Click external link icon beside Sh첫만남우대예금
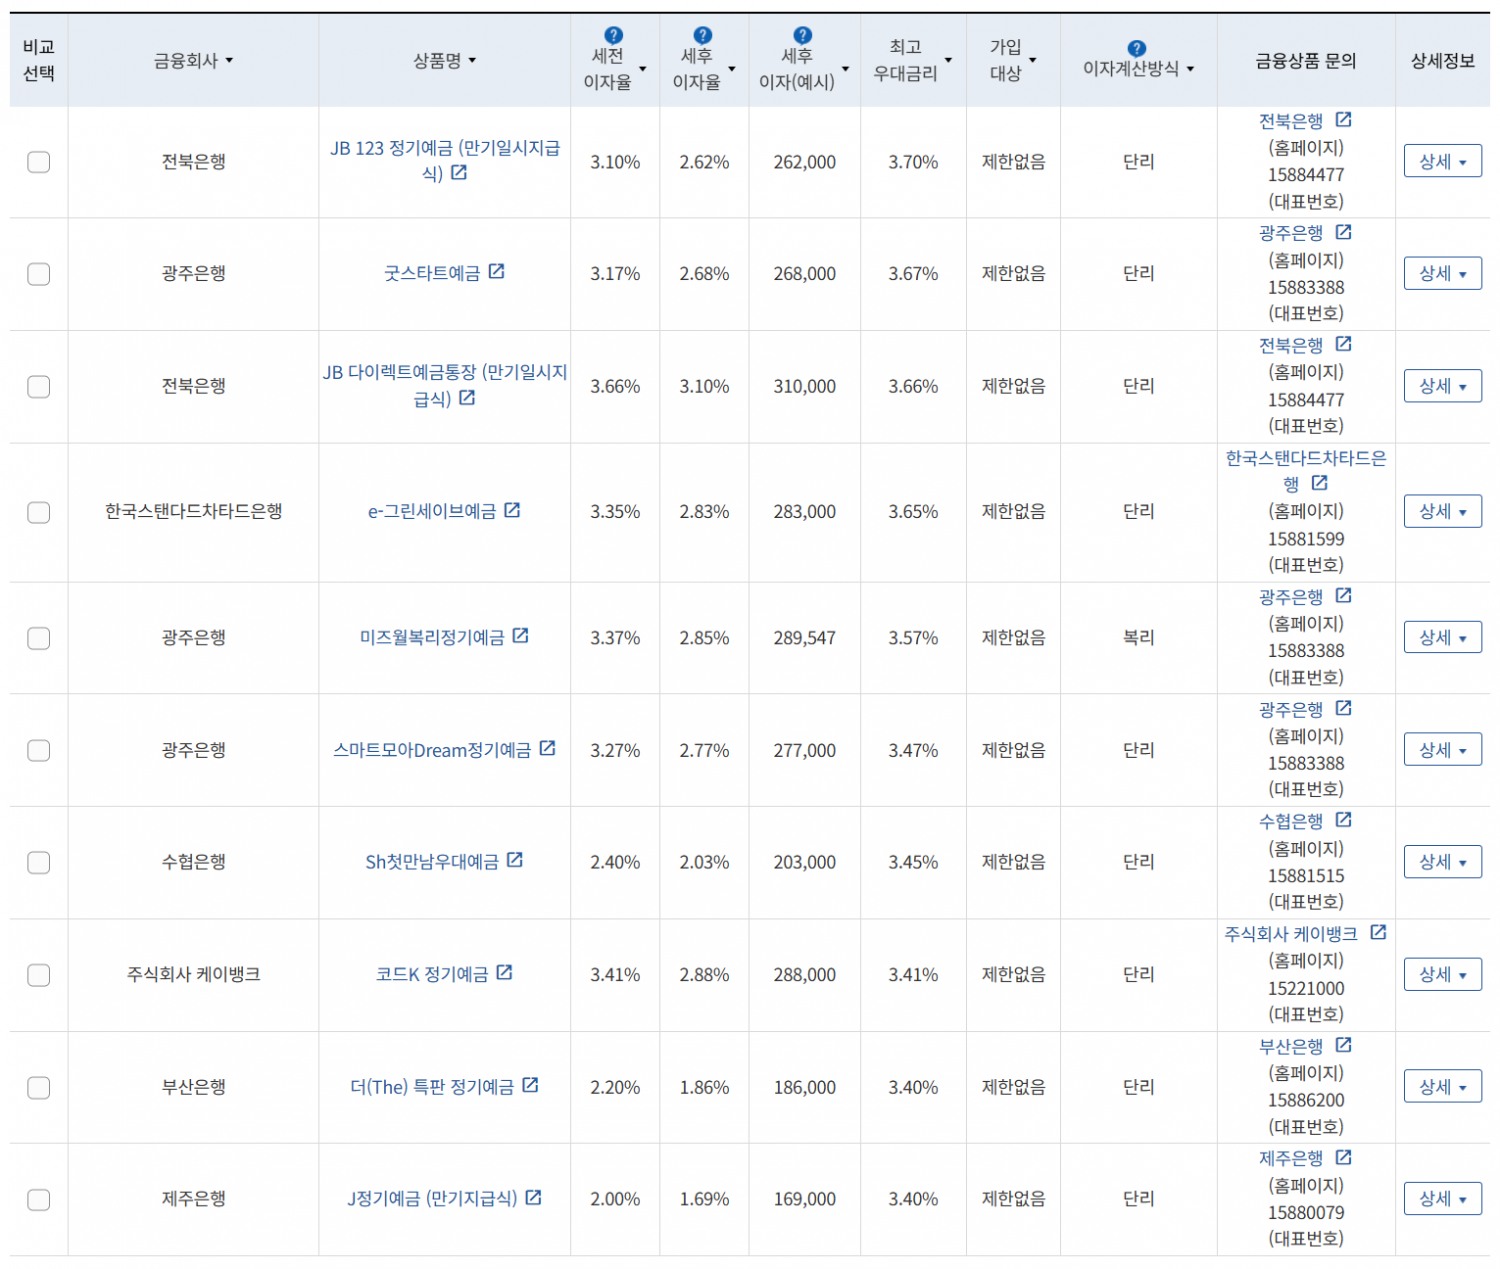 coord(515,860)
